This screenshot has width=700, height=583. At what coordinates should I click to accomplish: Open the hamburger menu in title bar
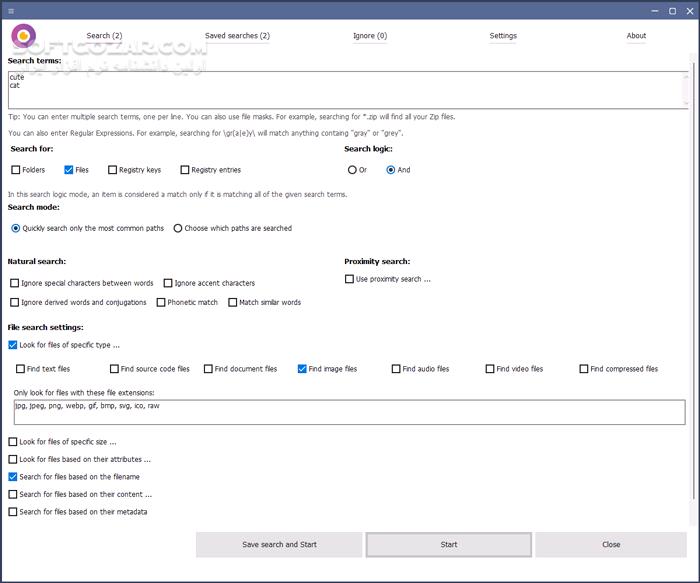[10, 10]
